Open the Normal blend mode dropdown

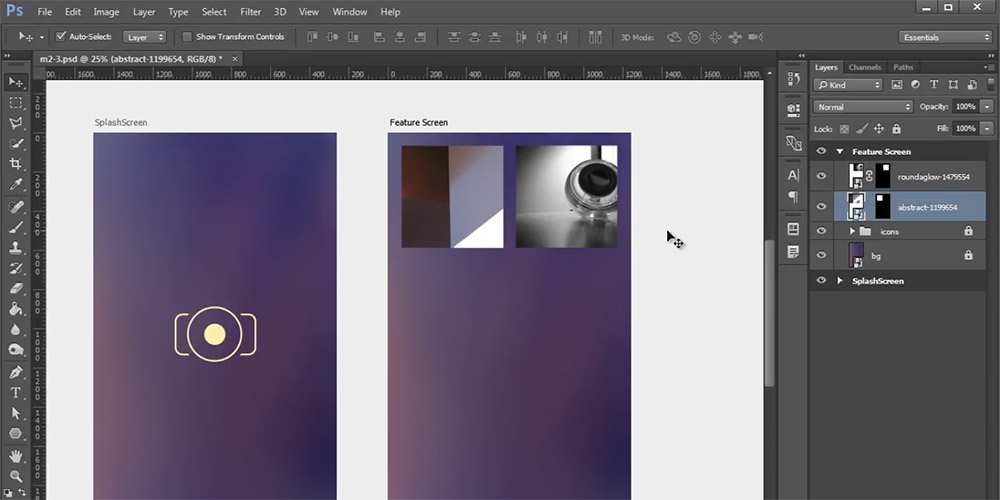[x=863, y=107]
